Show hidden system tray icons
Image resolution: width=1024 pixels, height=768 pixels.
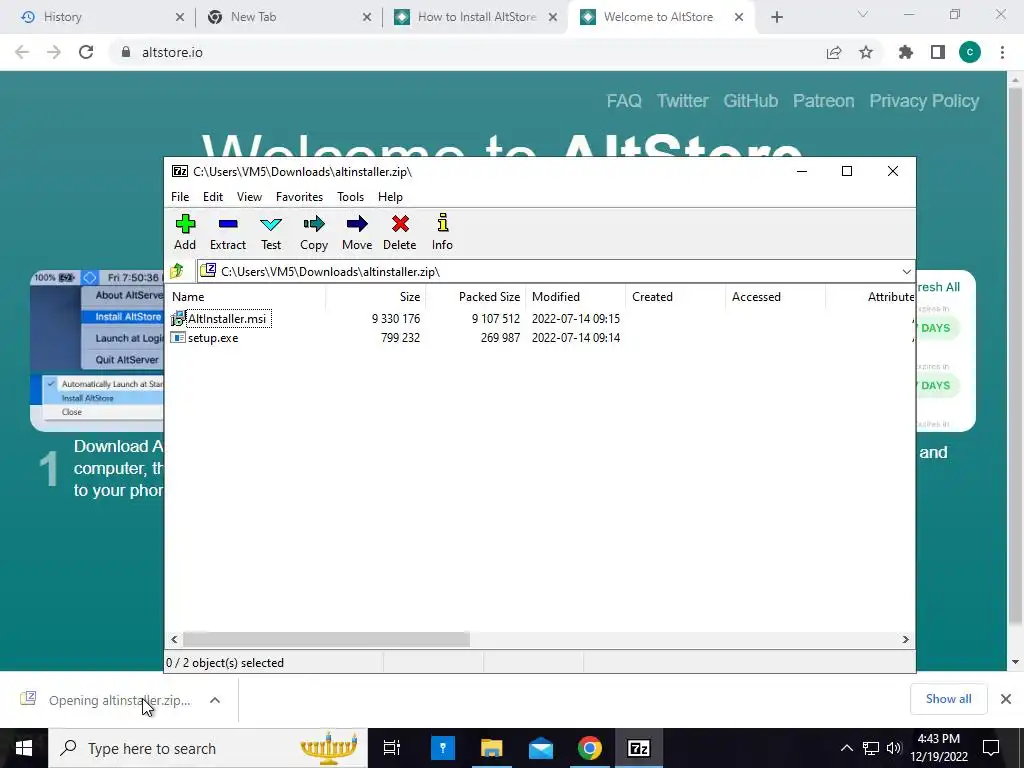pyautogui.click(x=846, y=748)
